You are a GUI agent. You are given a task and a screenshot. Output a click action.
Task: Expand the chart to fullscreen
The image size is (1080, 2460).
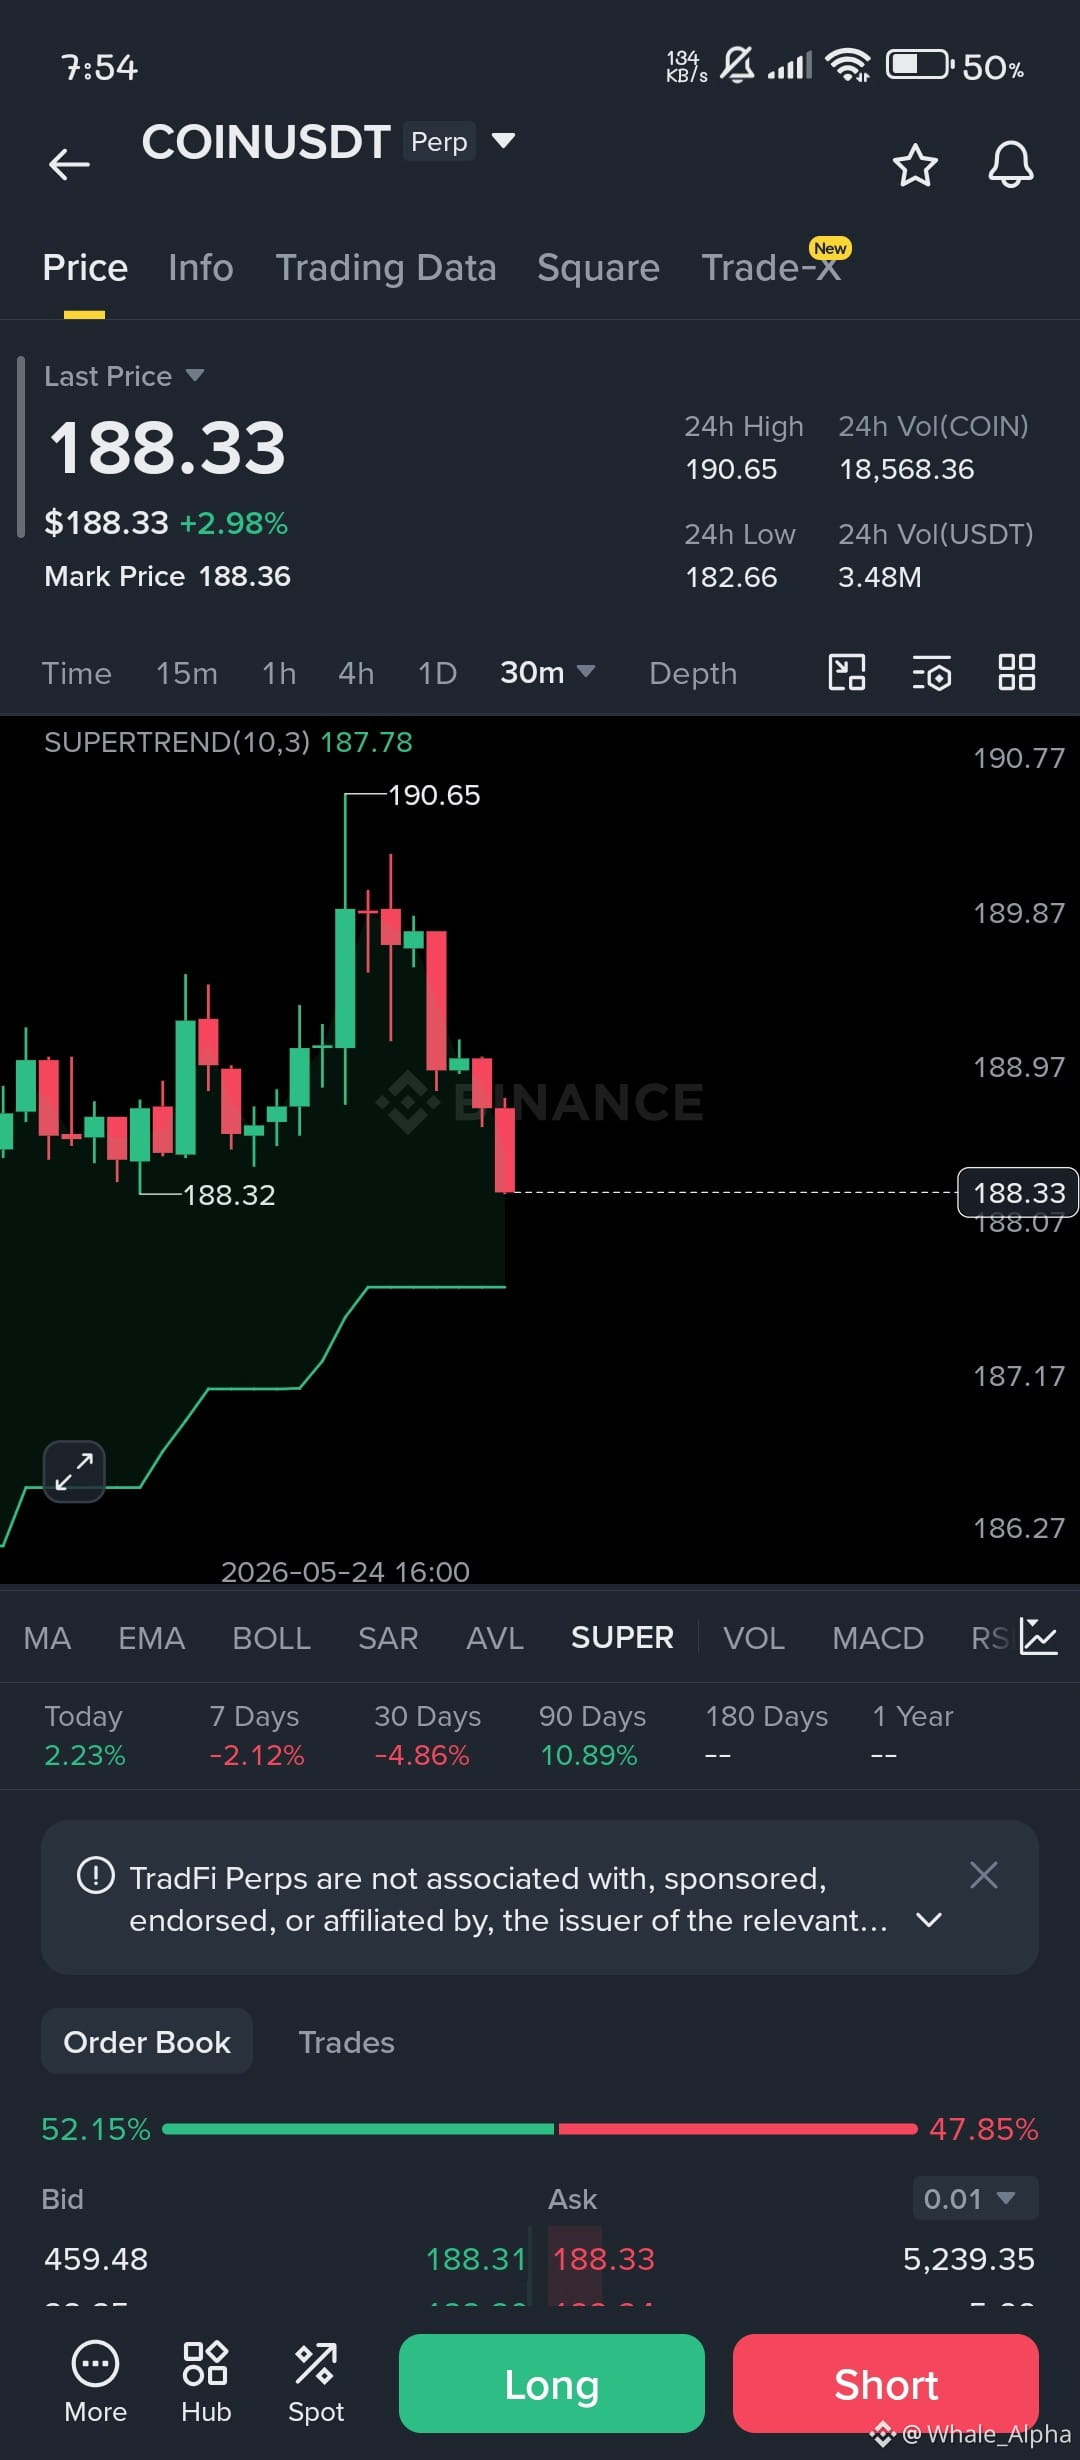[x=74, y=1471]
